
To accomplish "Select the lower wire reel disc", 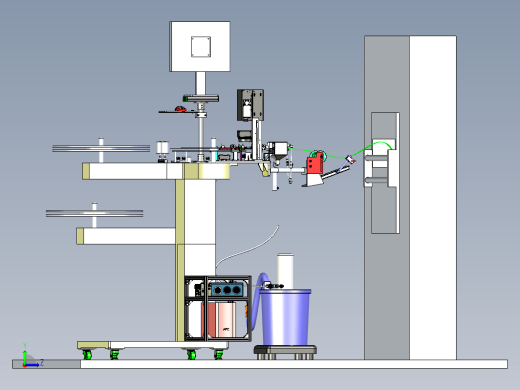I will pos(95,213).
